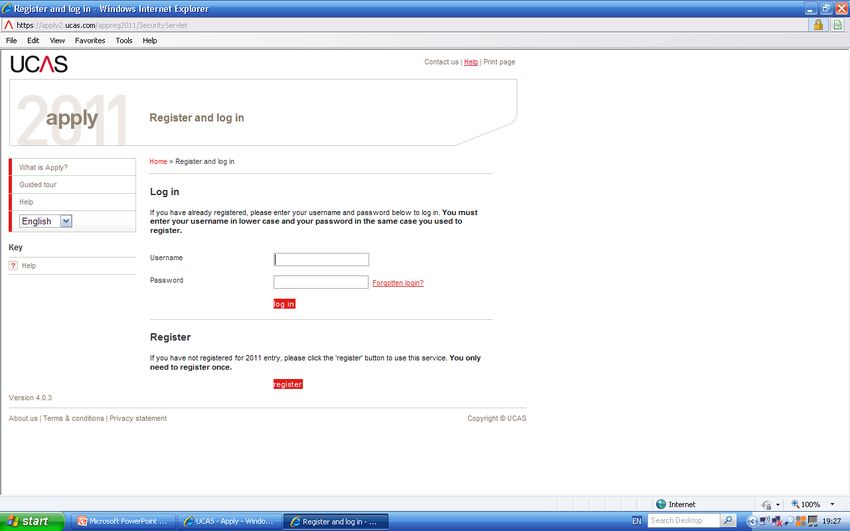Viewport: 850px width, 531px height.
Task: Click the red log in button
Action: pos(285,304)
